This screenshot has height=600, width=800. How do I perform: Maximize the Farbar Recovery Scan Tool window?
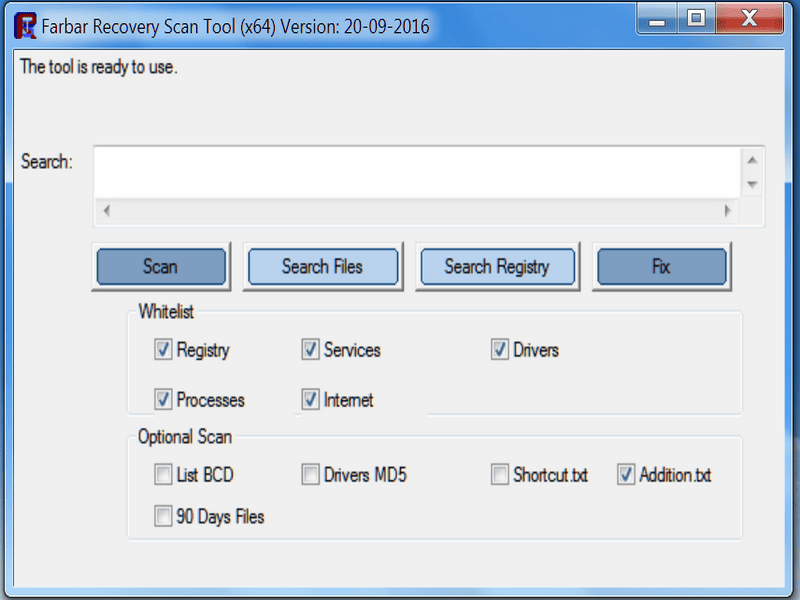click(x=696, y=19)
